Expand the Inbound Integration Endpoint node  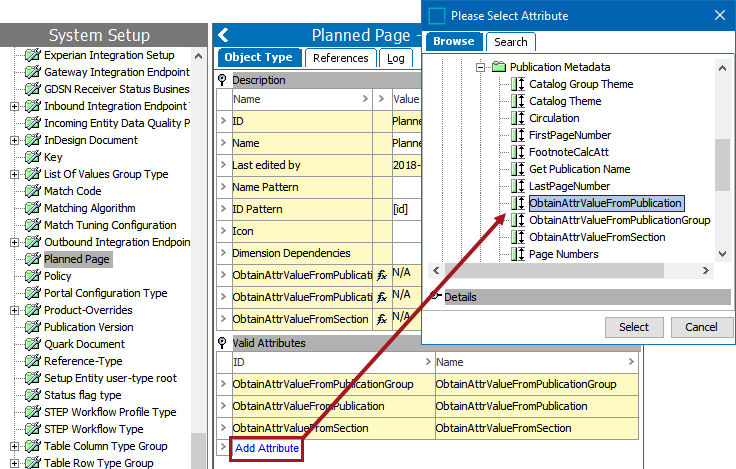tap(15, 106)
